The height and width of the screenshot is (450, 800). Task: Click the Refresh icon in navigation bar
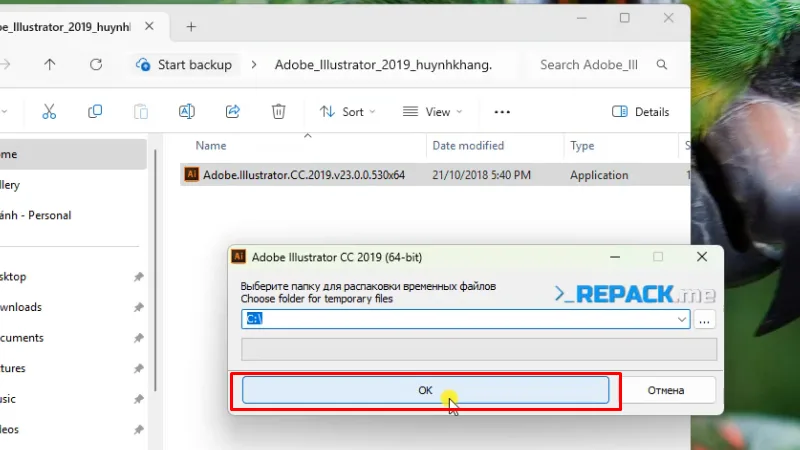pos(96,65)
